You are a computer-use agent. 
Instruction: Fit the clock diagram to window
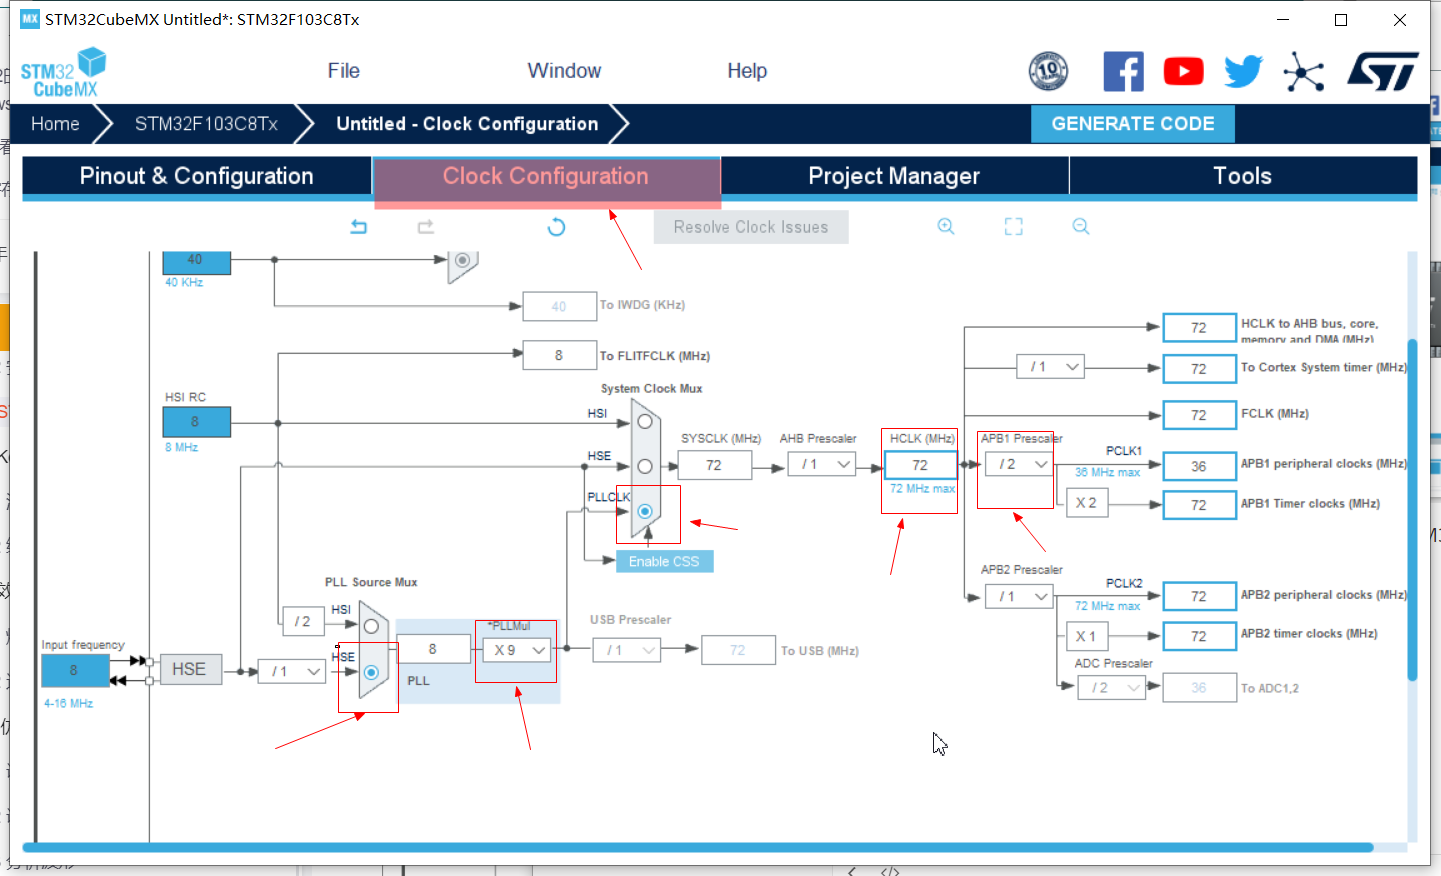[1014, 227]
